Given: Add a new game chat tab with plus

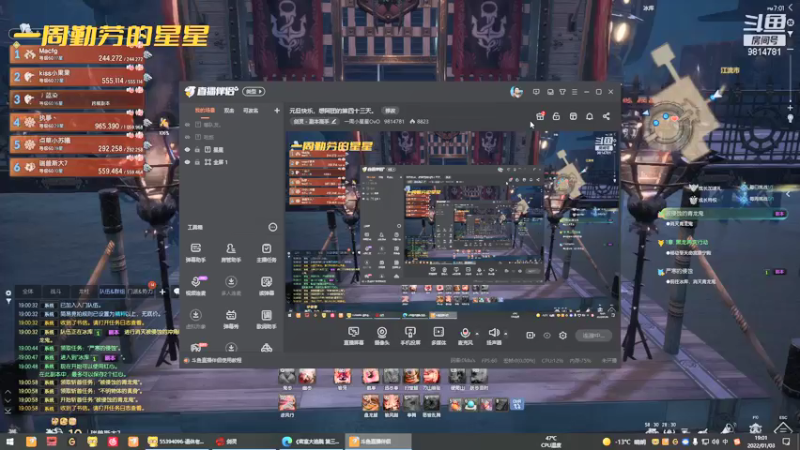Looking at the screenshot, I should tap(162, 292).
